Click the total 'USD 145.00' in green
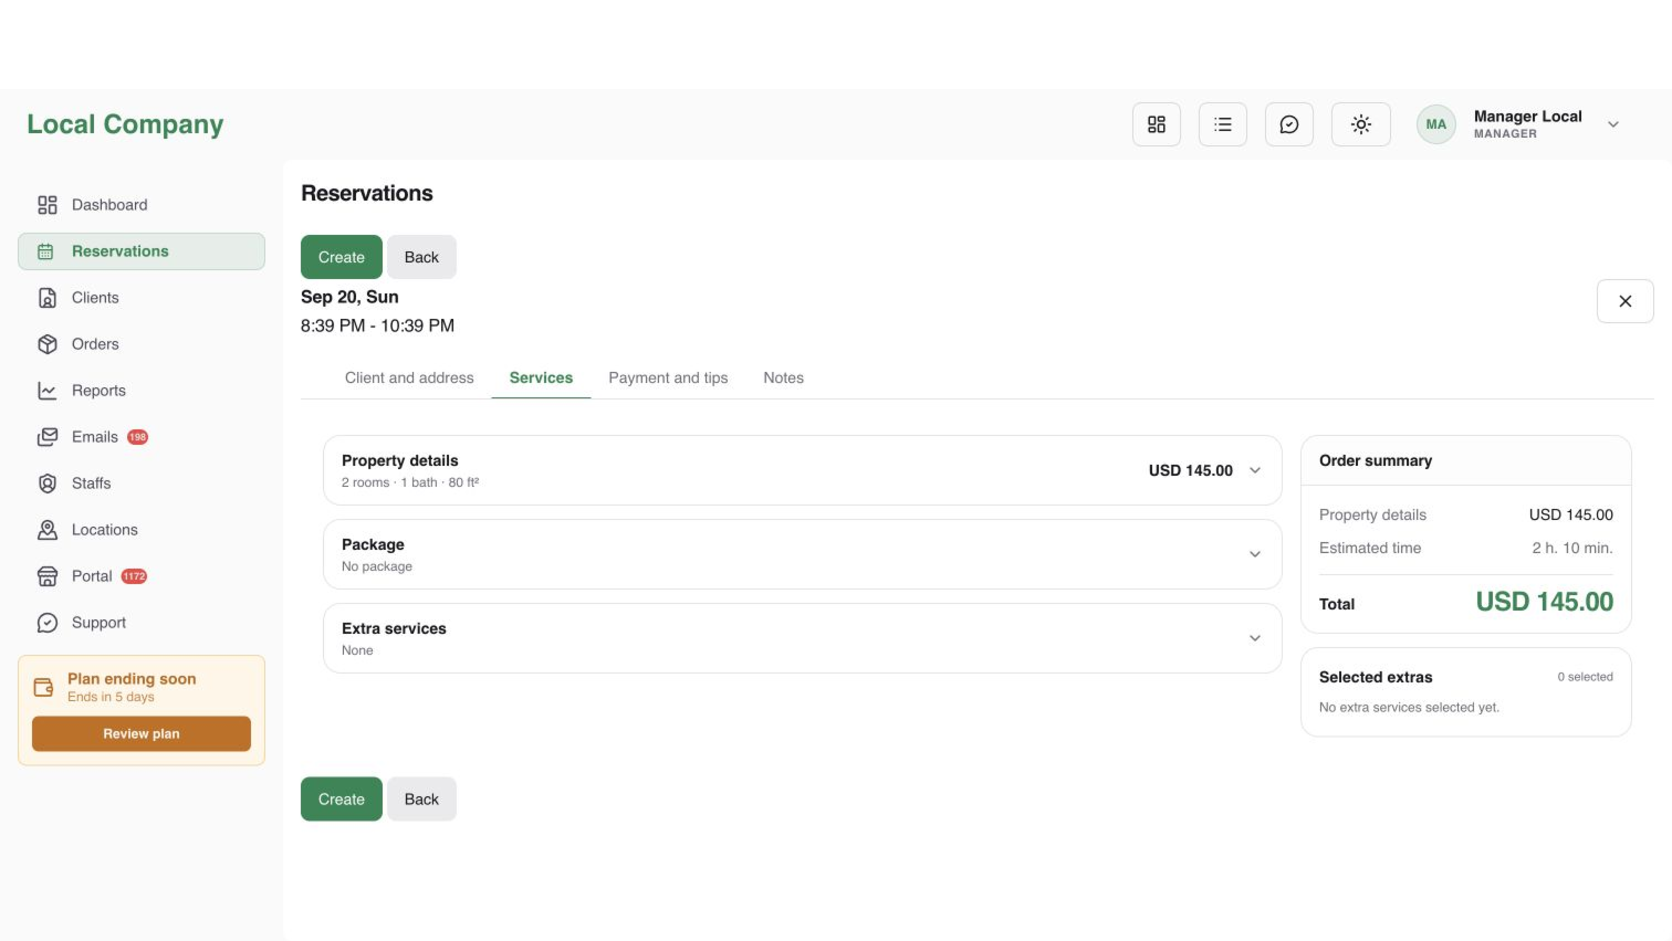Screen dimensions: 1672x941 click(x=1544, y=602)
